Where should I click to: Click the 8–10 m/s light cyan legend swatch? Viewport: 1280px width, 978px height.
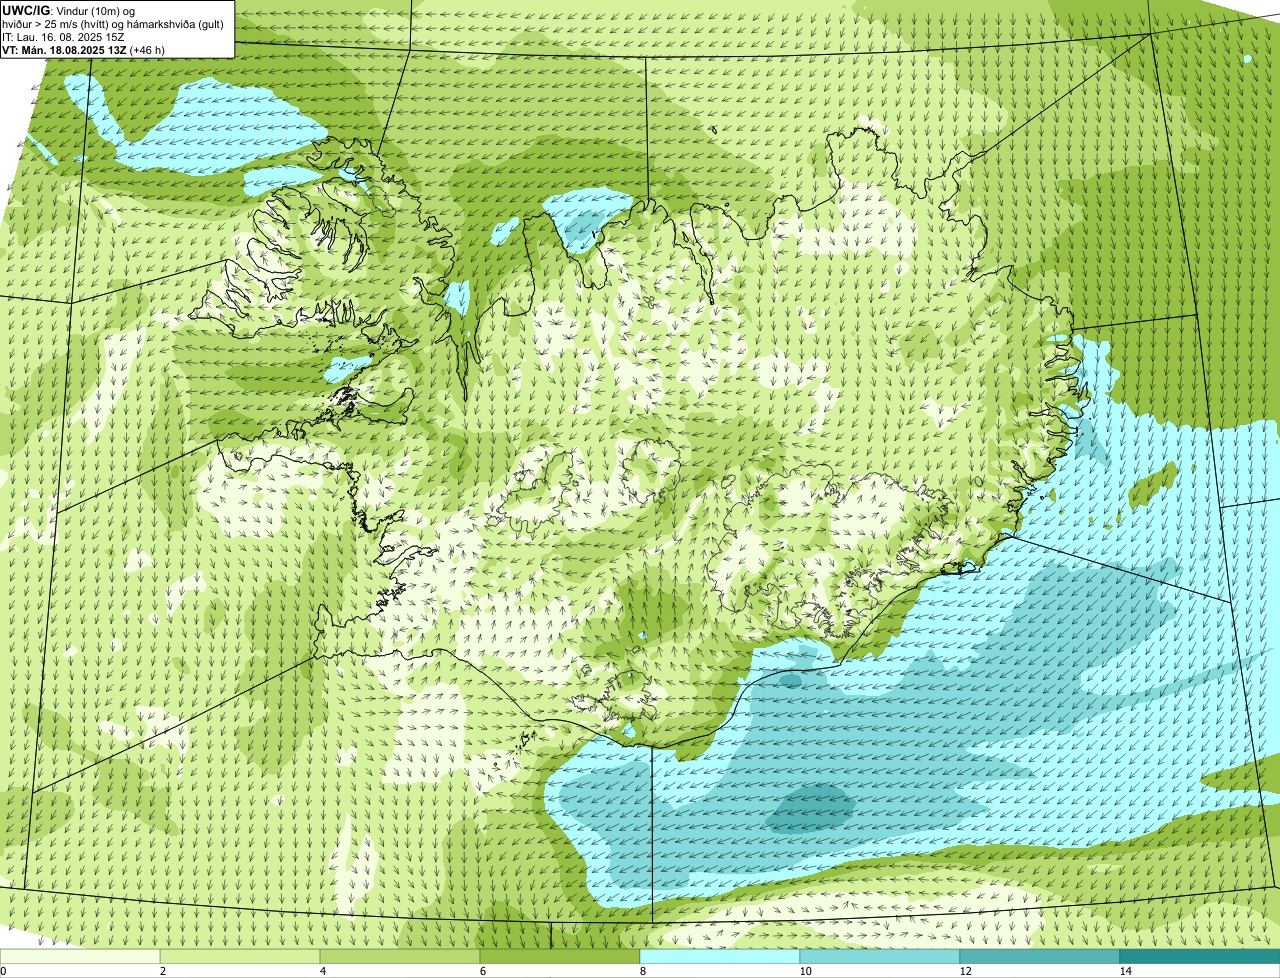(720, 956)
